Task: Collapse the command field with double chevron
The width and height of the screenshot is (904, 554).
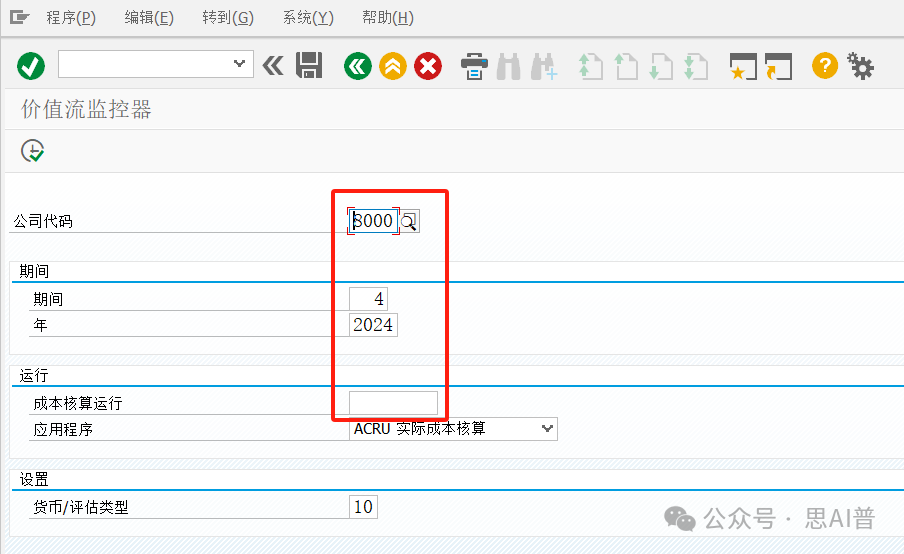Action: tap(273, 66)
